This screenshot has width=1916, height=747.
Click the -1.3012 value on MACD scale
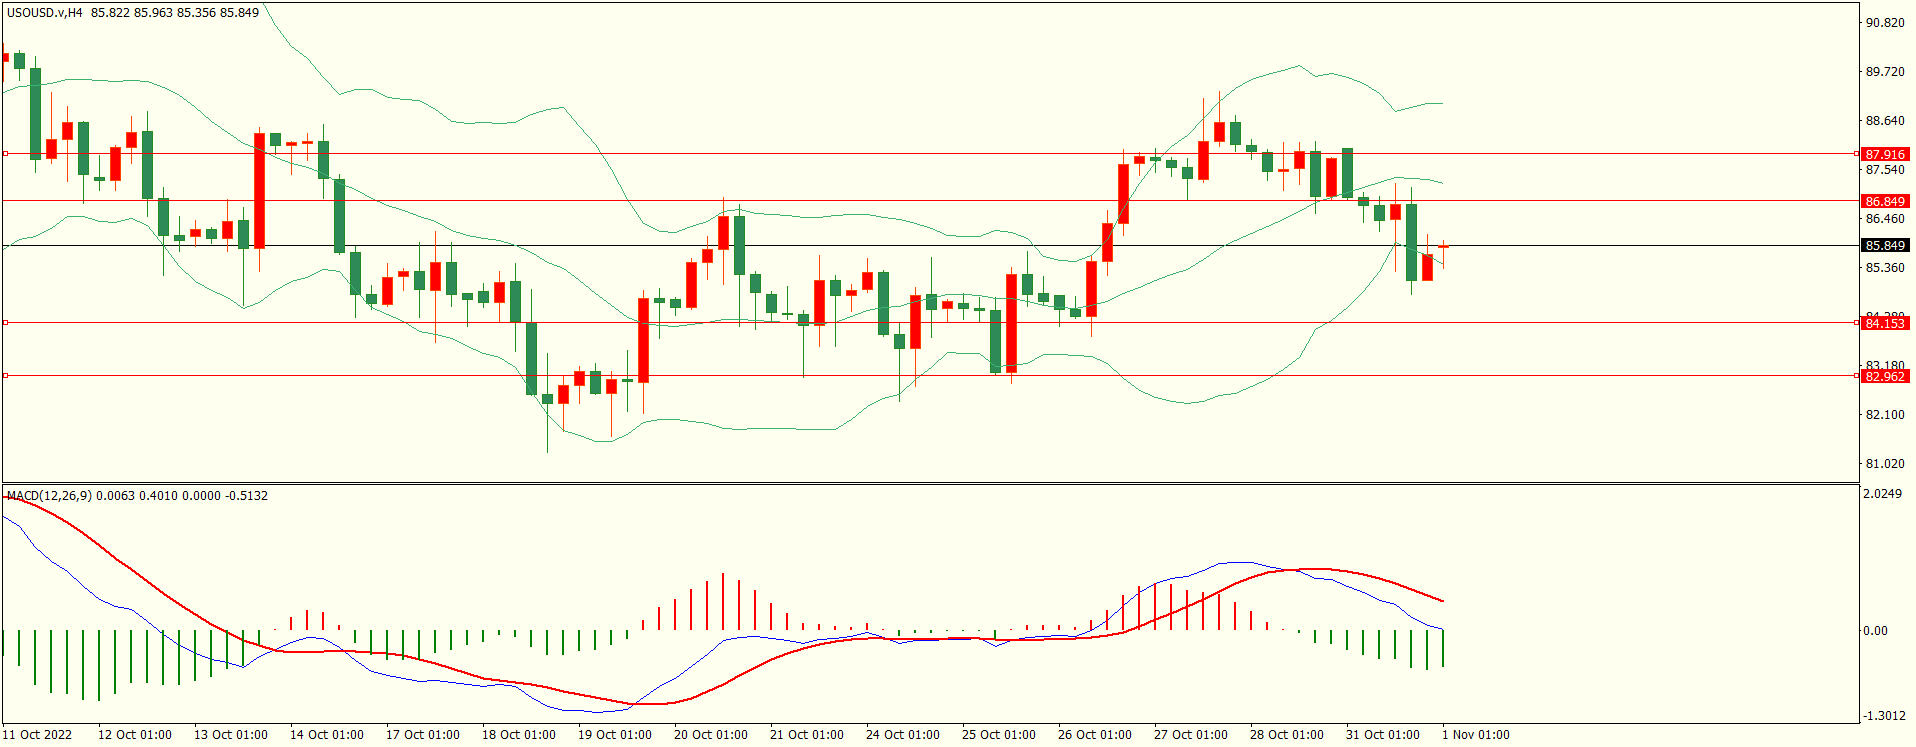coord(1882,716)
